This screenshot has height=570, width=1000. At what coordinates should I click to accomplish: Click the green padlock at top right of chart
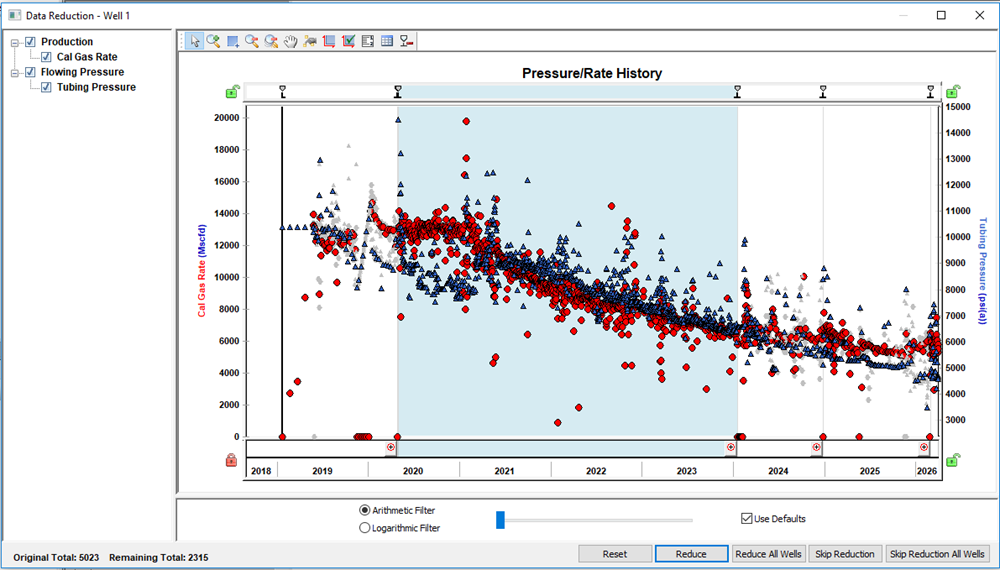click(x=952, y=92)
